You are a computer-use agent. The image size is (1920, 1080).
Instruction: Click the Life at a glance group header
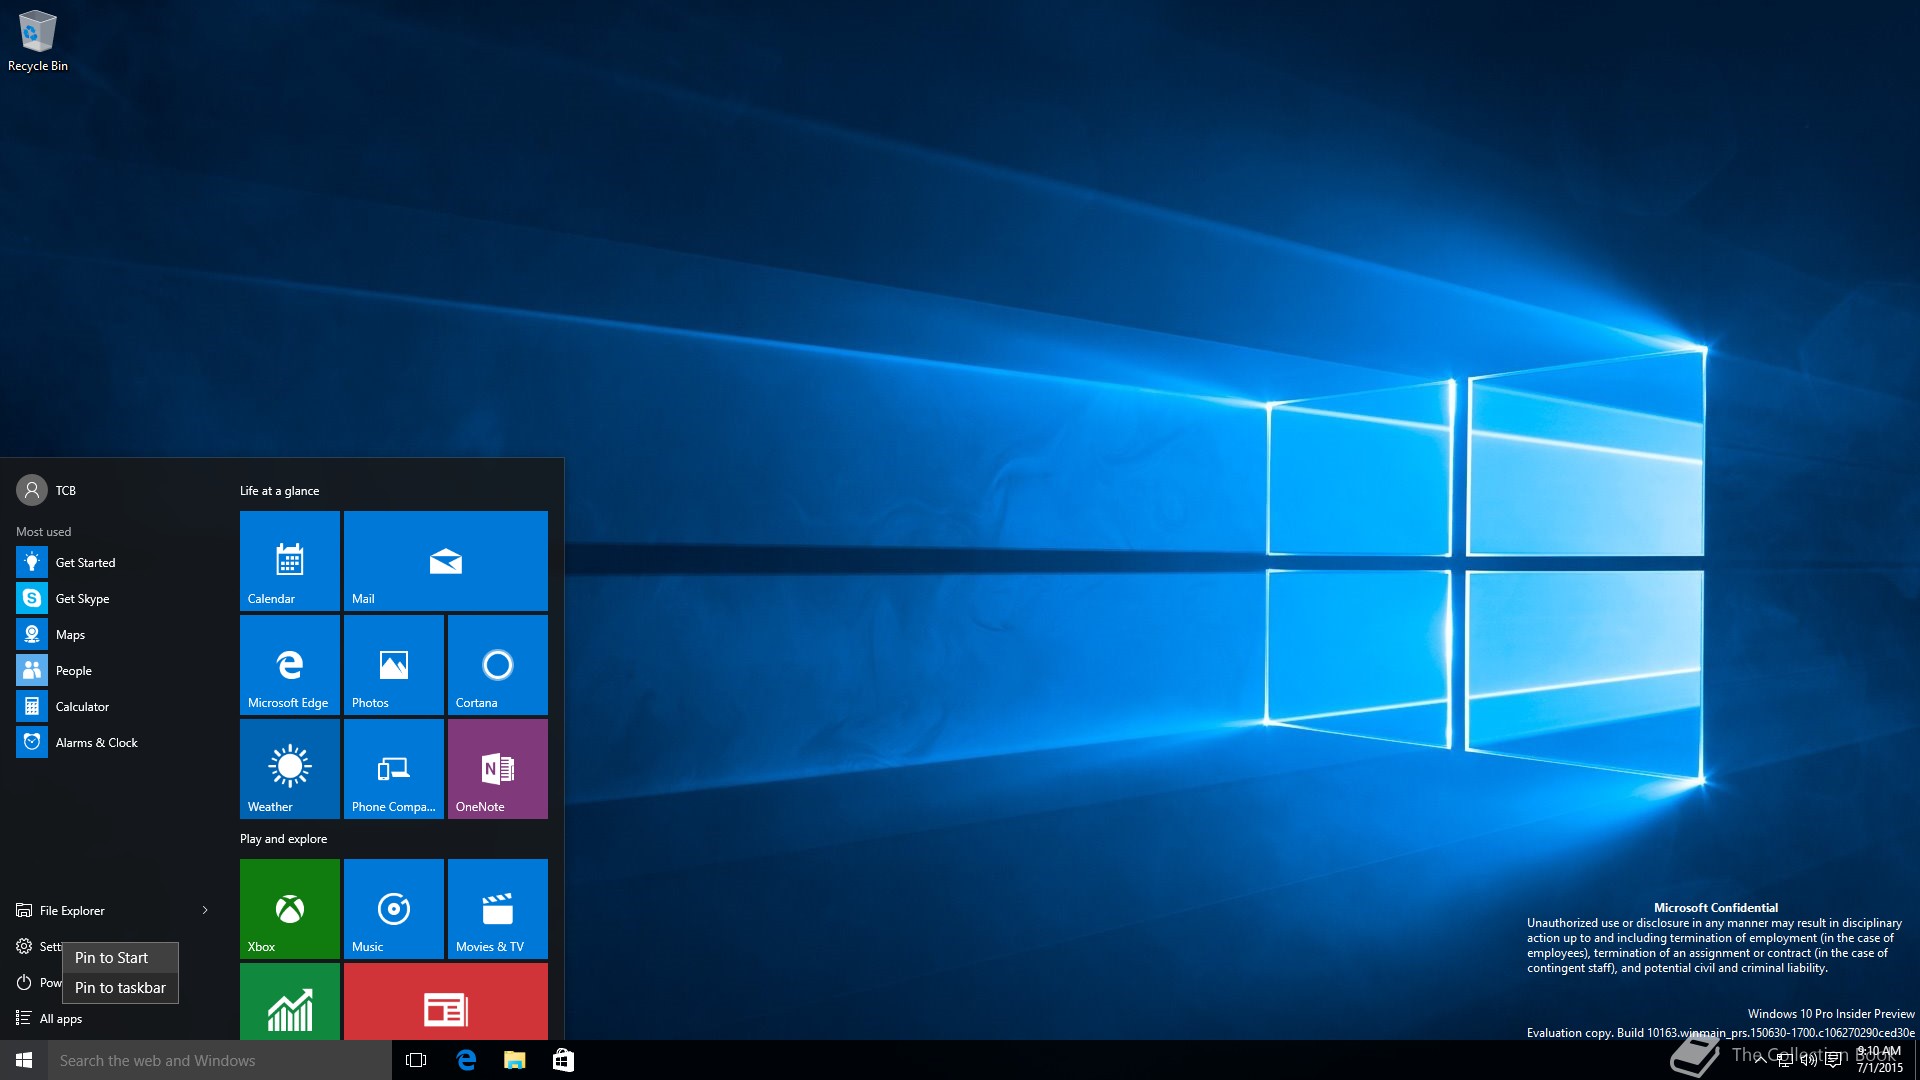279,490
